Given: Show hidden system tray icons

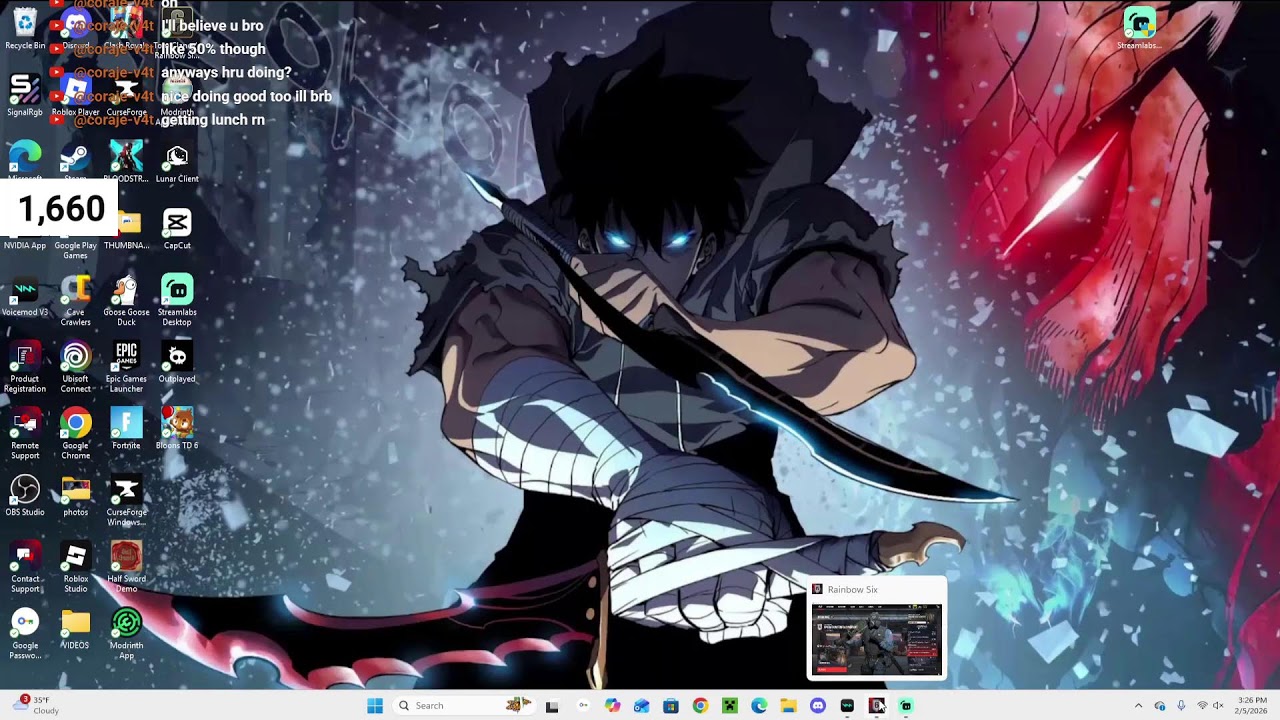Looking at the screenshot, I should tap(1138, 706).
